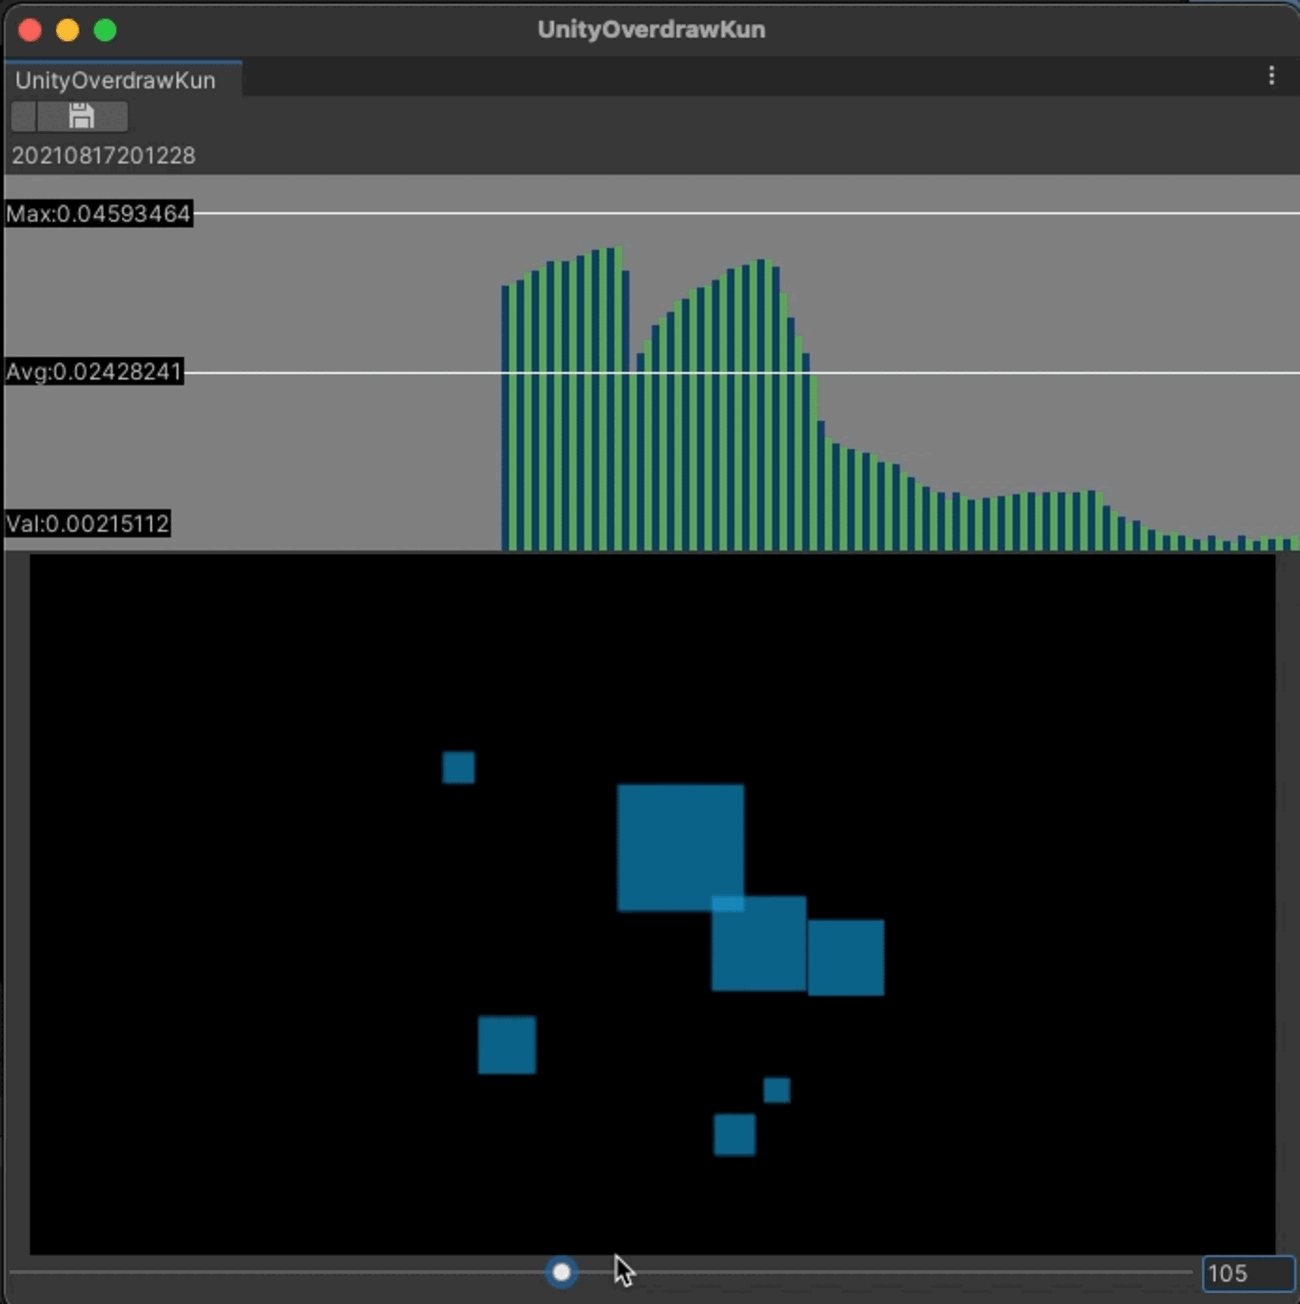The image size is (1300, 1304).
Task: Click the small button left of save icon
Action: click(22, 116)
